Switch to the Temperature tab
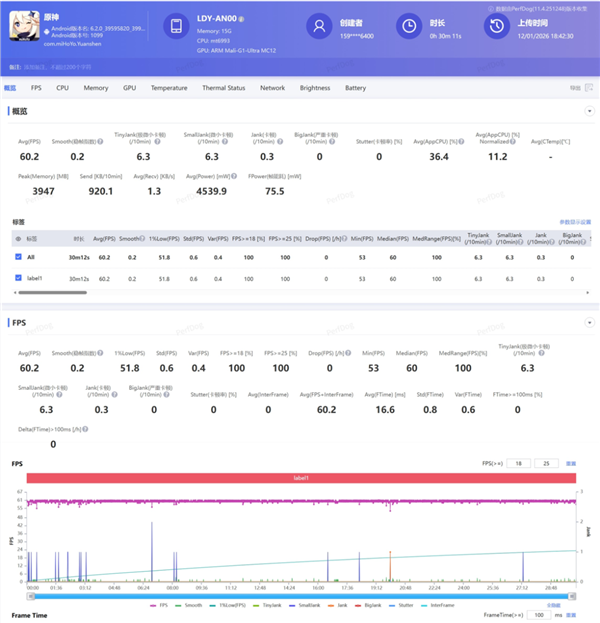Screen dimensions: 600x623 tap(169, 88)
